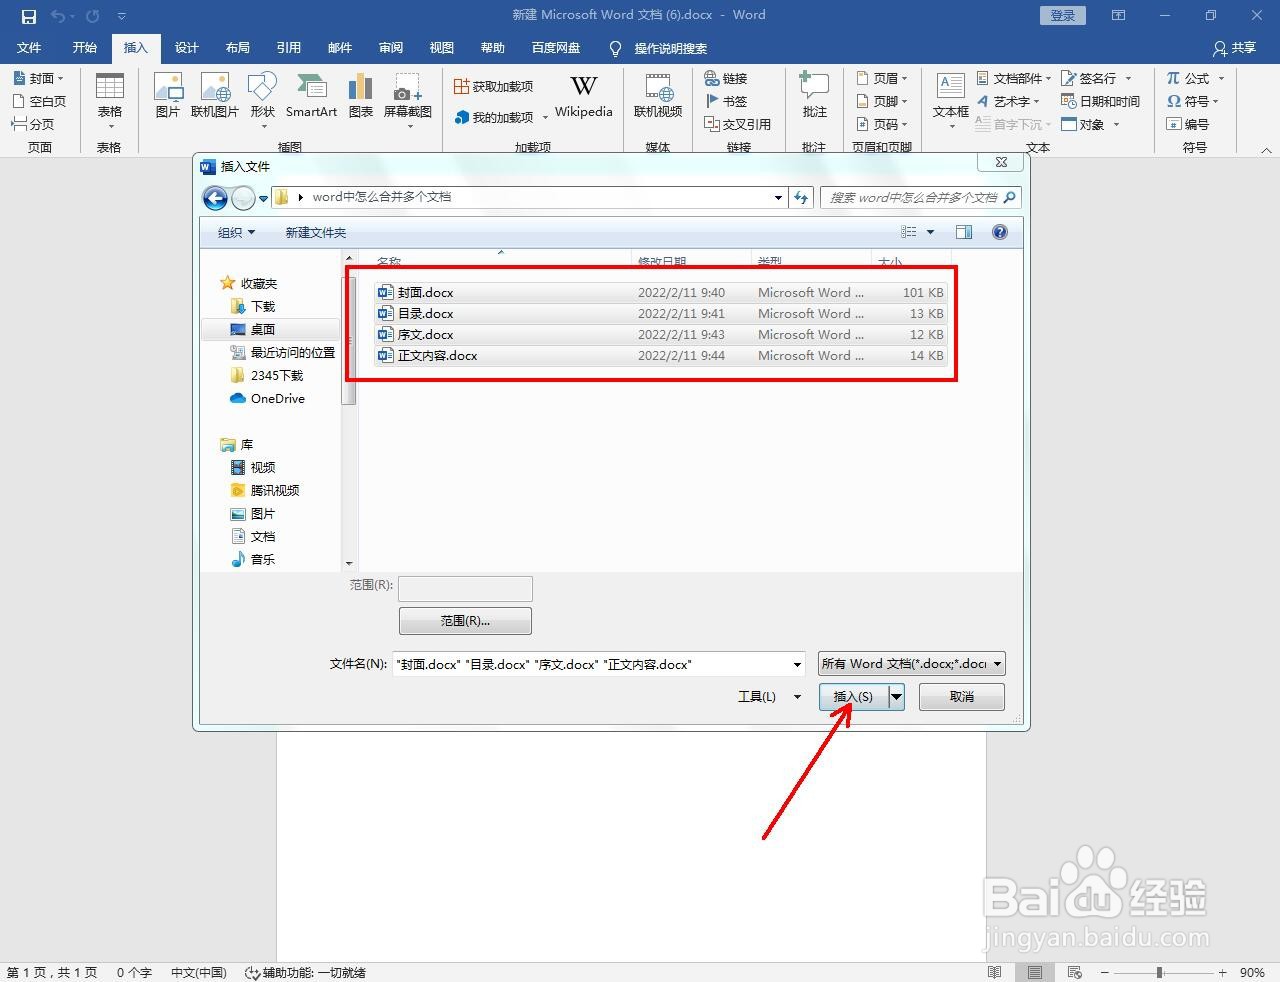This screenshot has height=982, width=1280.
Task: Click the search box in the dialog
Action: (x=920, y=198)
